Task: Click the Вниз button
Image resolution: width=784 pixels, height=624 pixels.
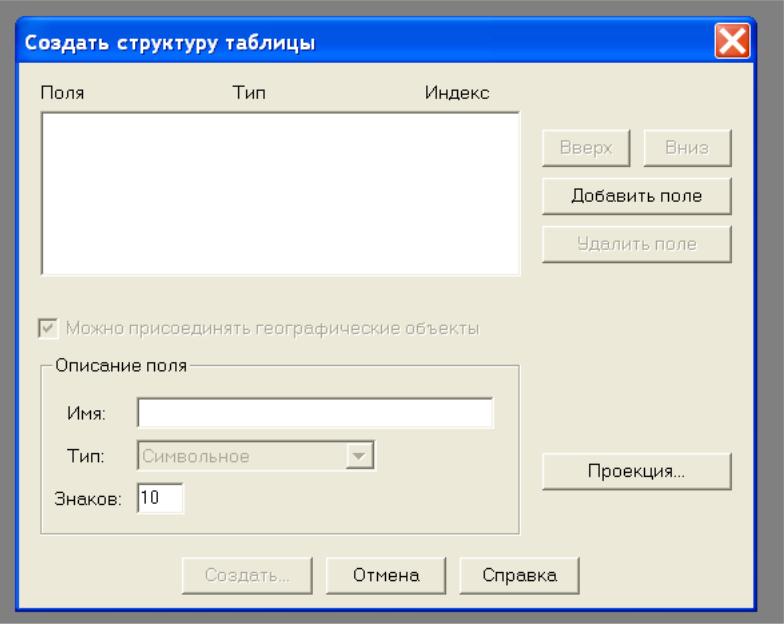Action: [x=687, y=148]
